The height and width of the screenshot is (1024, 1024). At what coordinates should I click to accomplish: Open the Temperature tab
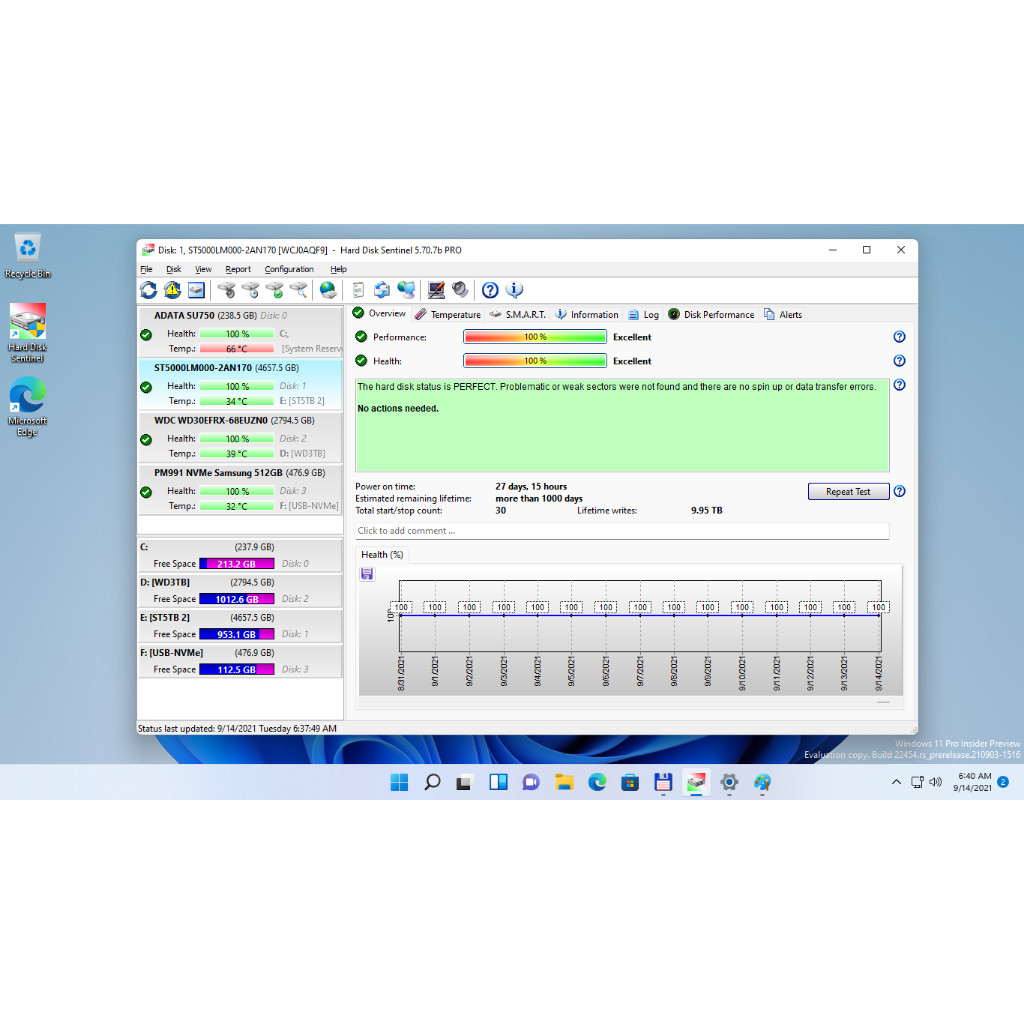coord(448,314)
